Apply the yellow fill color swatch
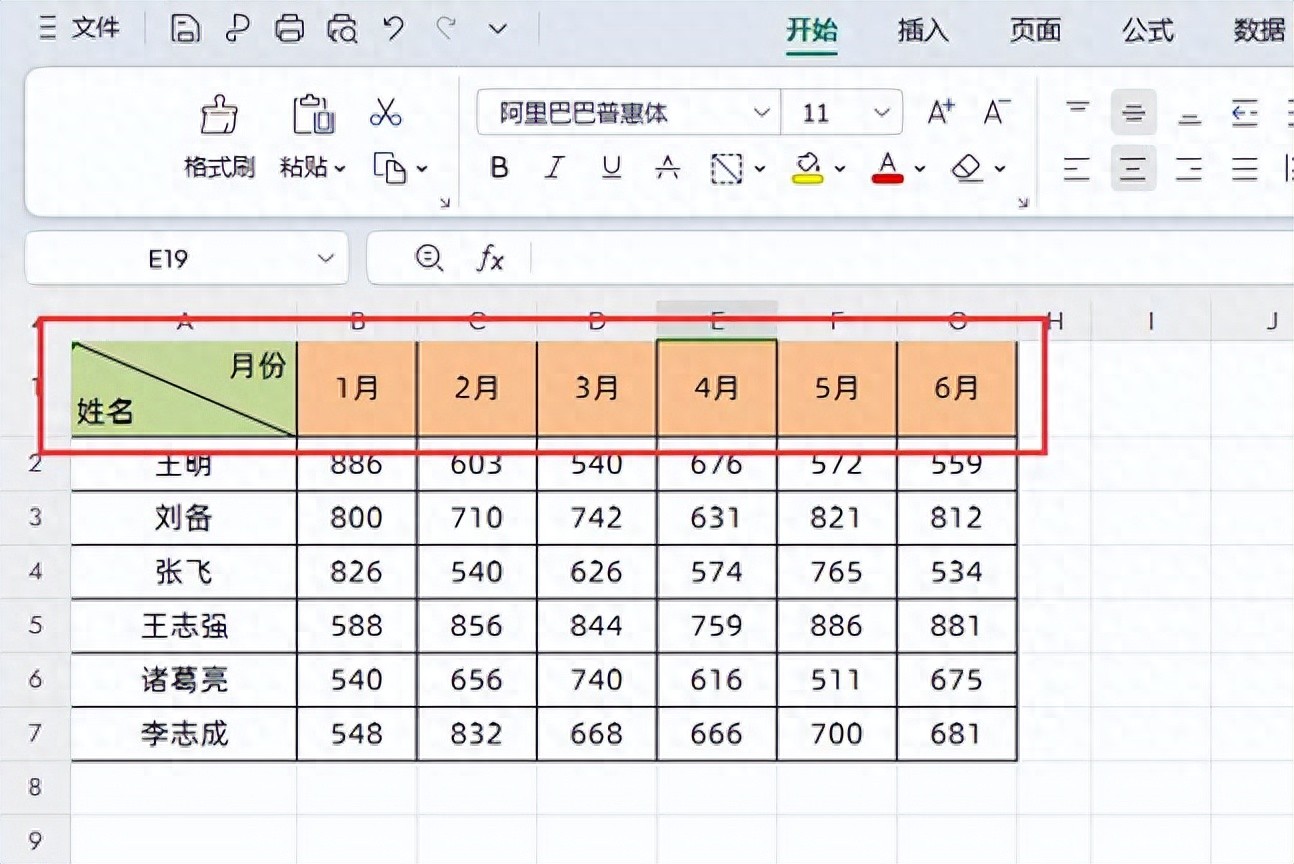The image size is (1294, 864). [x=807, y=169]
